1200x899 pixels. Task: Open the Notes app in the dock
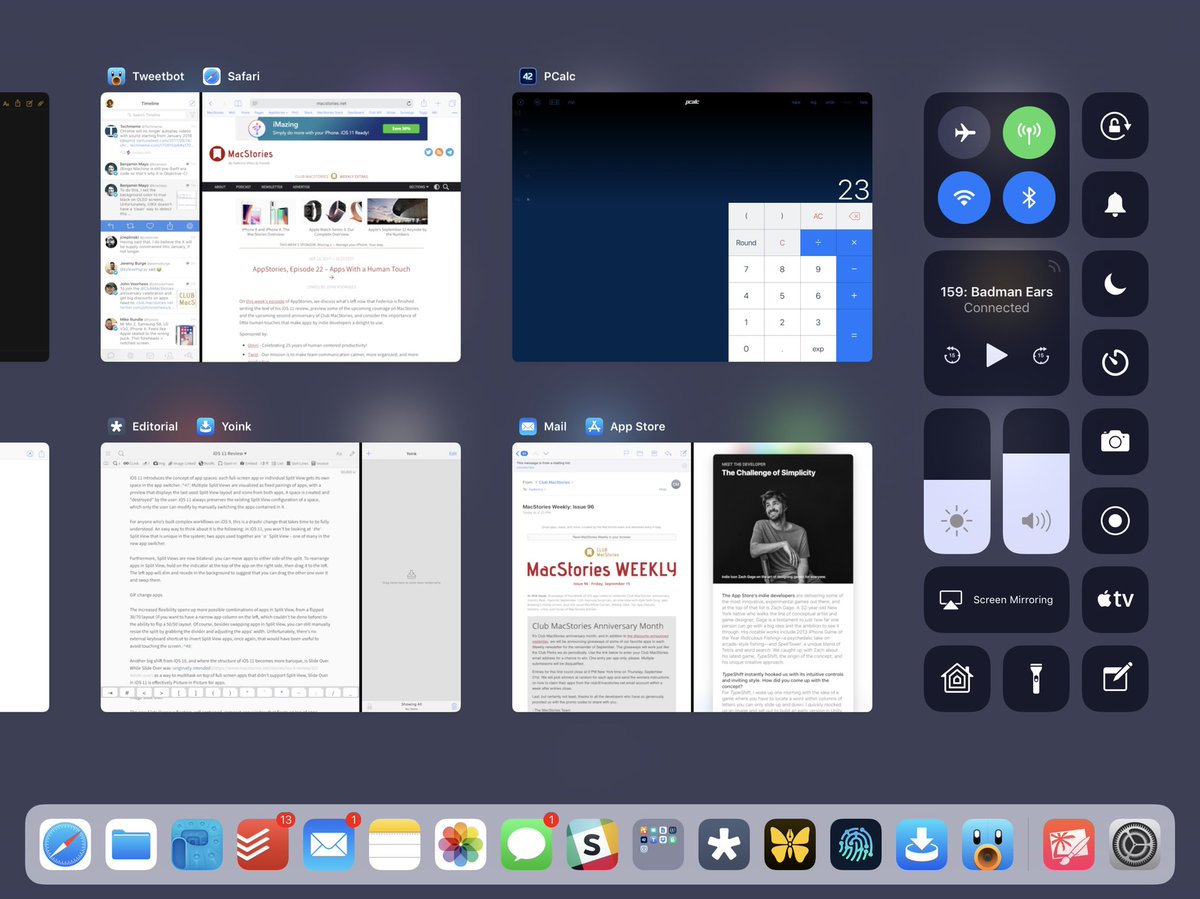[395, 845]
